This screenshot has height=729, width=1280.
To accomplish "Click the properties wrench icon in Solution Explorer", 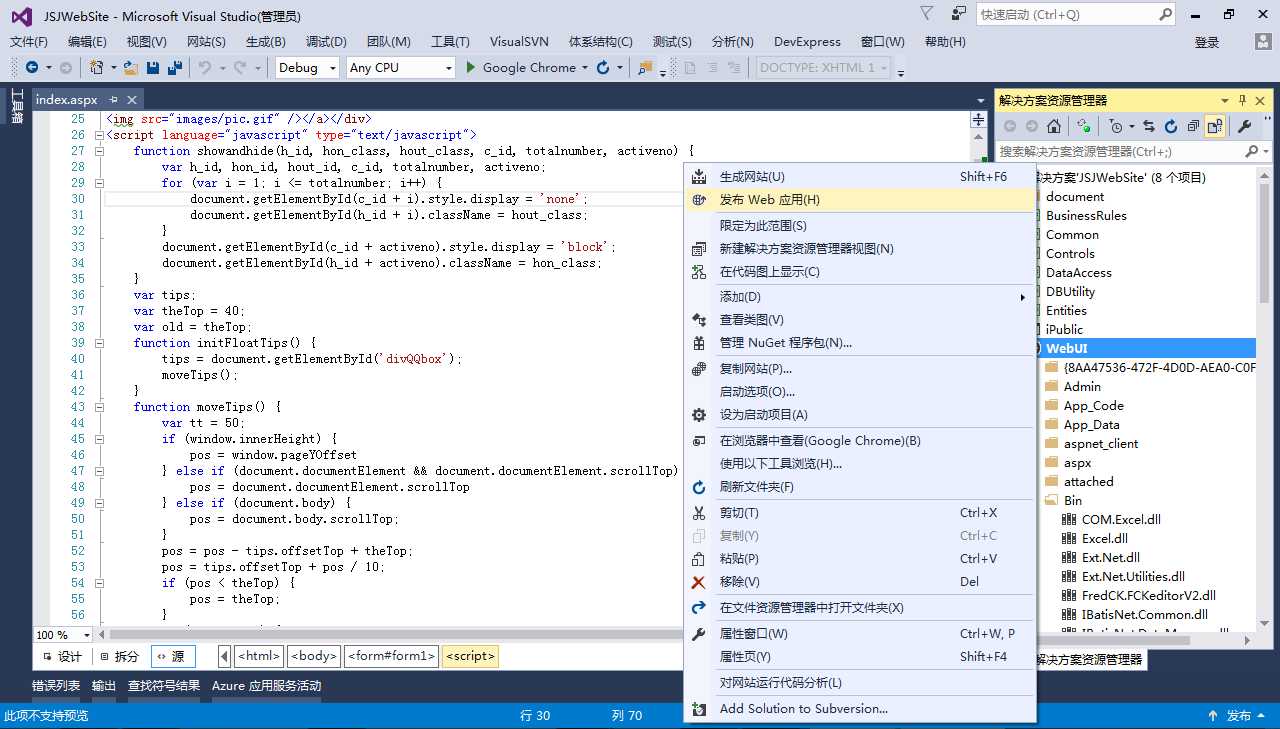I will (x=1245, y=126).
